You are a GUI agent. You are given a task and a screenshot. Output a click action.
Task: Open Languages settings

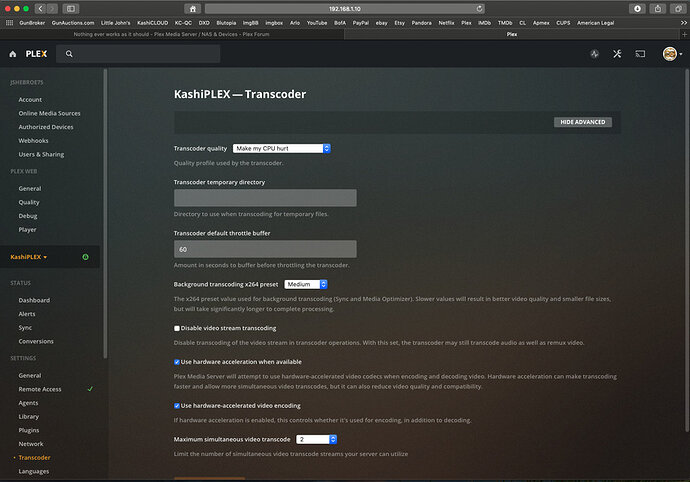click(x=33, y=471)
